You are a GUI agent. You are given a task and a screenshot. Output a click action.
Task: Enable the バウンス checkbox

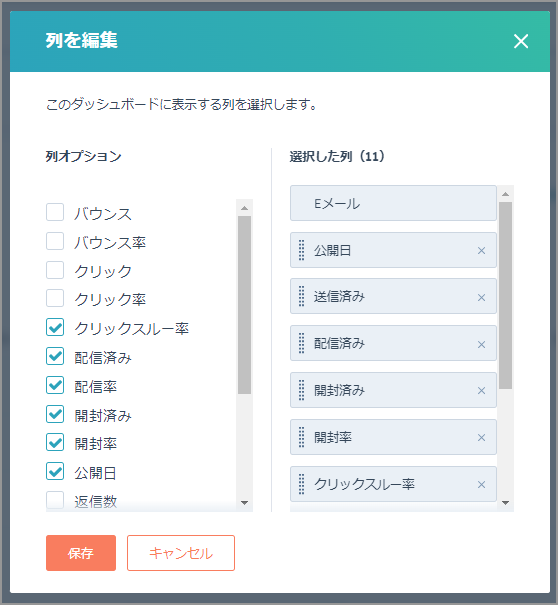tap(55, 212)
